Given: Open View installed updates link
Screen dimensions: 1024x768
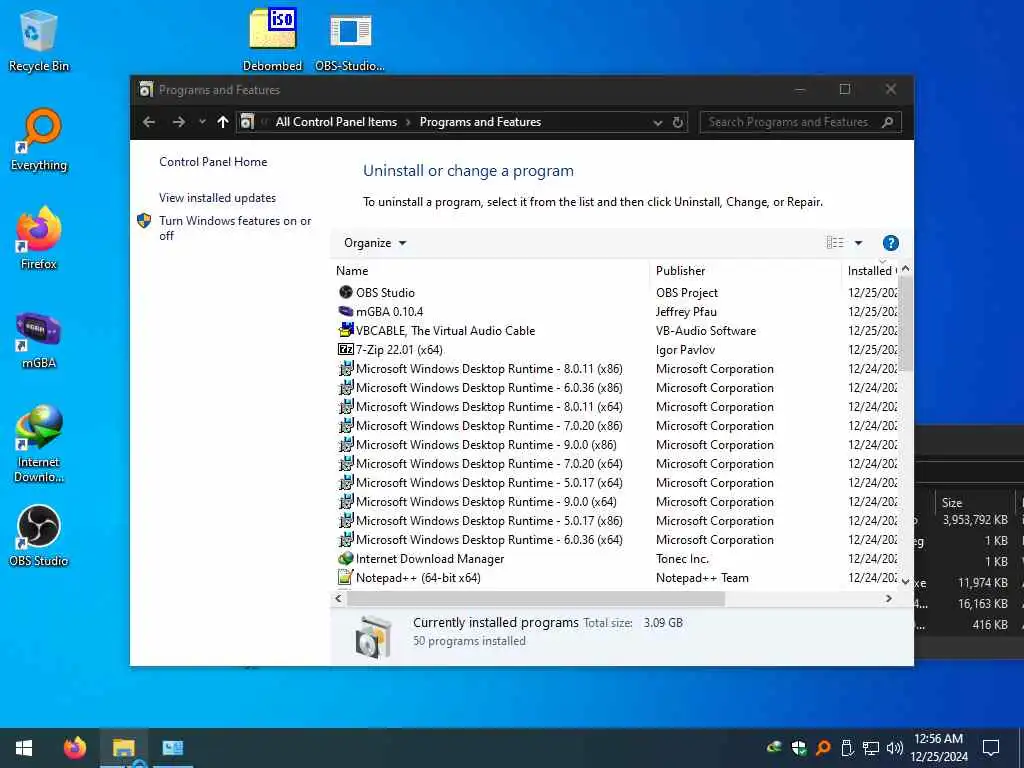Looking at the screenshot, I should (x=217, y=198).
